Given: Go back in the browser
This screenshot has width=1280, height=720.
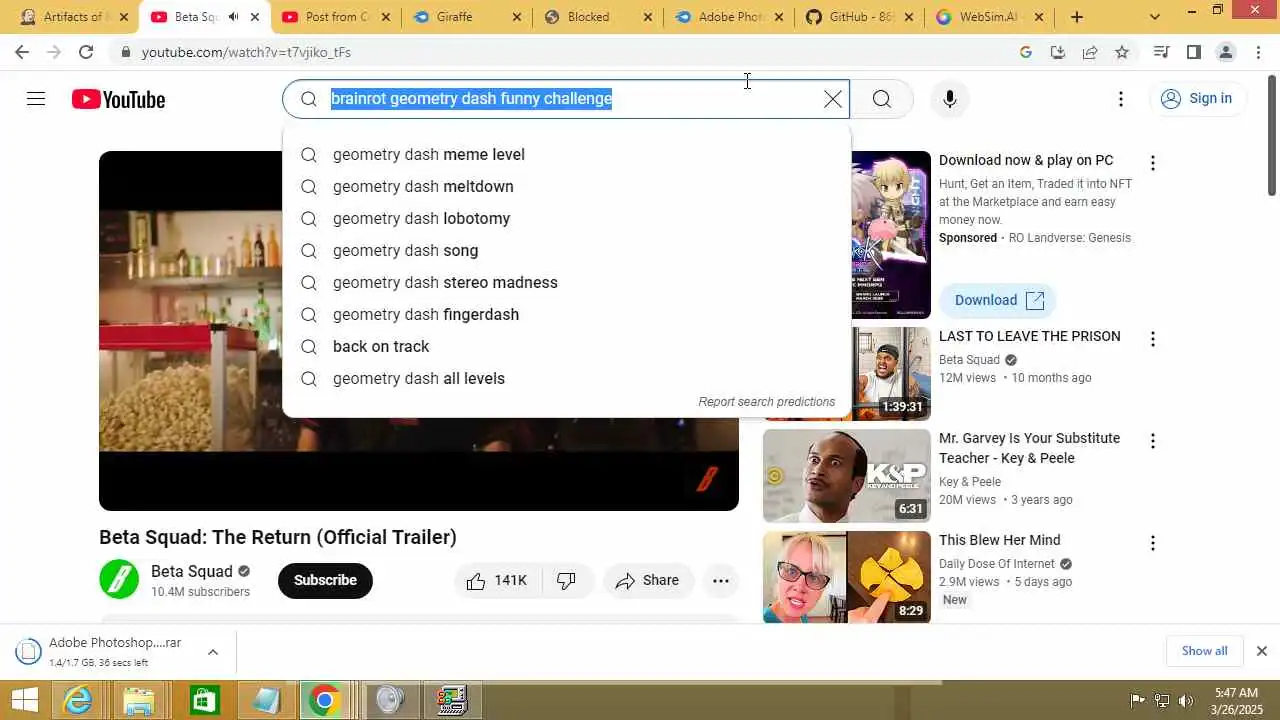Looking at the screenshot, I should tap(22, 52).
